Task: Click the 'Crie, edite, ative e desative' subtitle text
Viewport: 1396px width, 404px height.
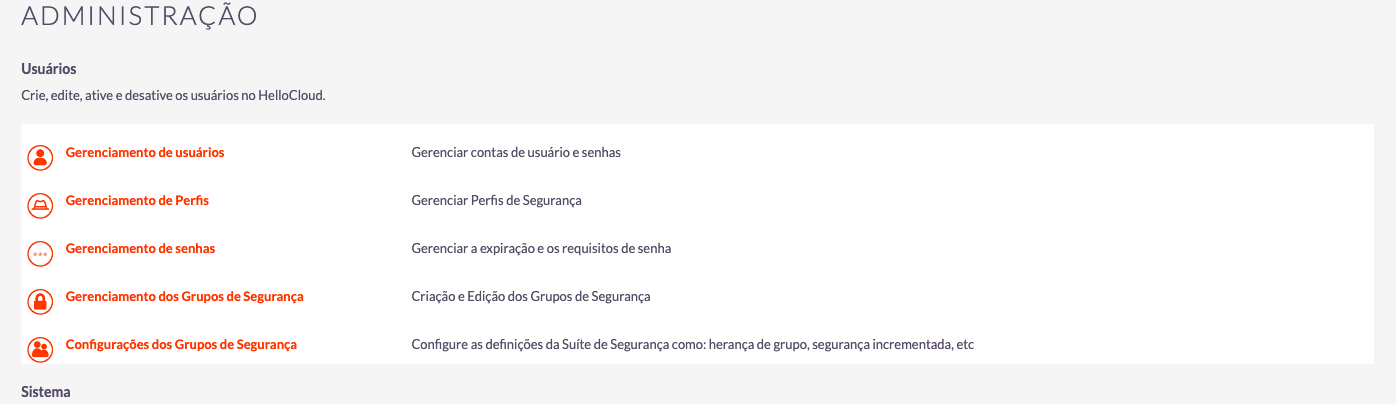Action: [x=173, y=97]
